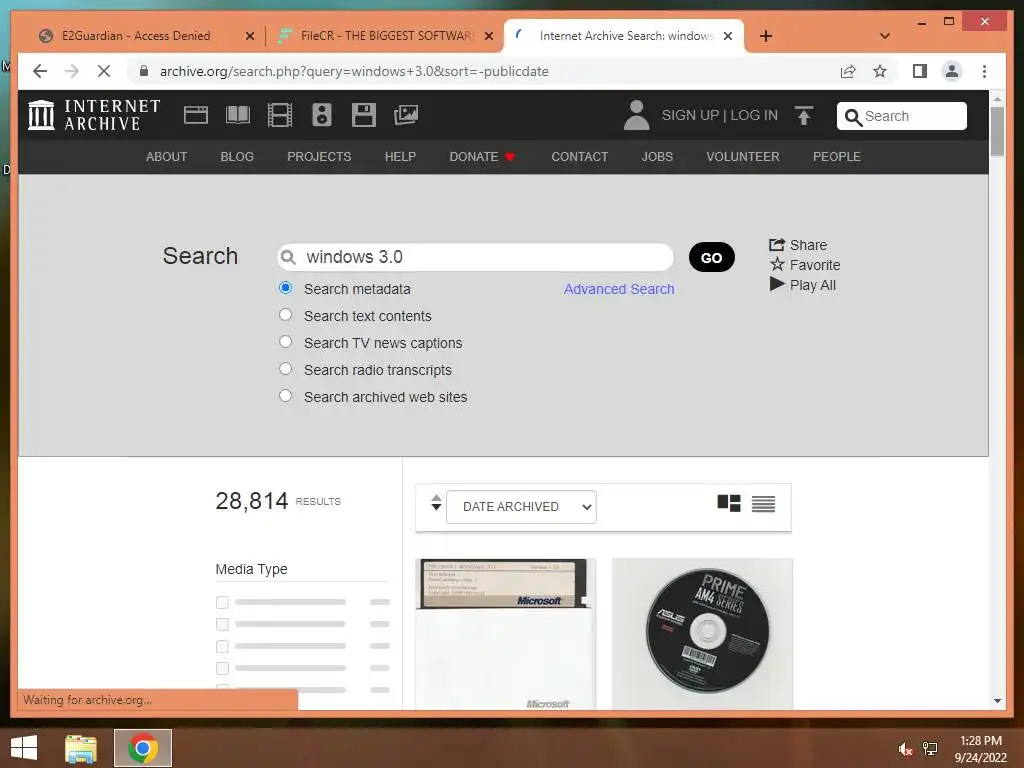Open the Software floppy disk icon

[x=364, y=115]
